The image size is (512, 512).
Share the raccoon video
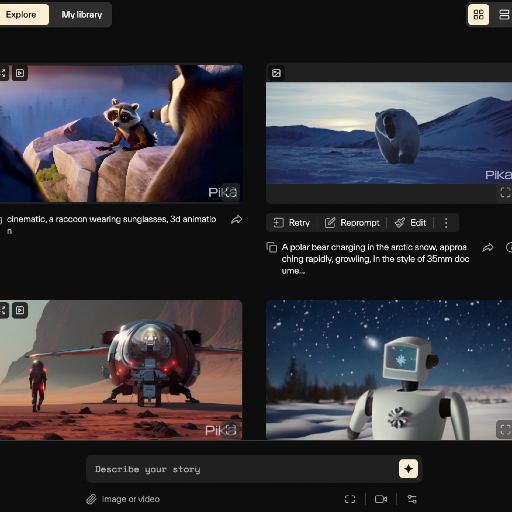pos(237,219)
